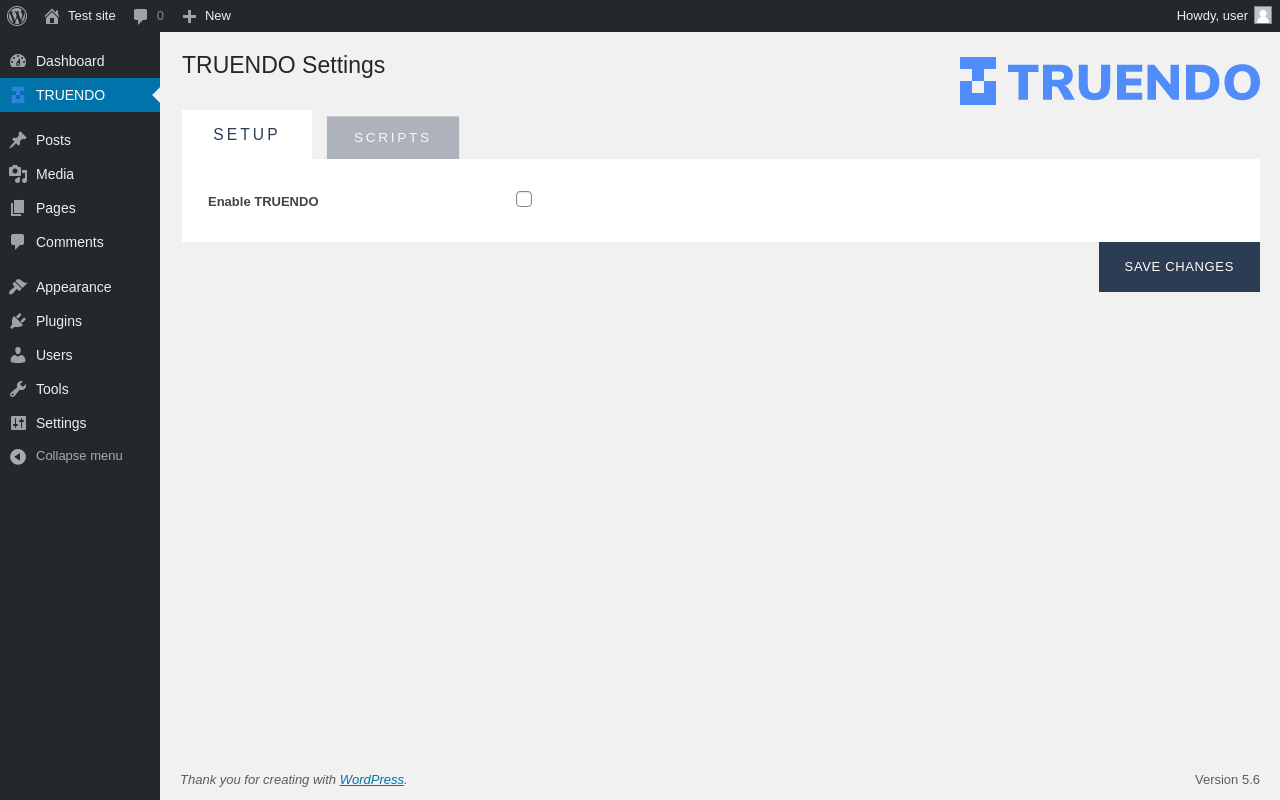The width and height of the screenshot is (1280, 800).
Task: Click the Users person icon
Action: point(18,355)
